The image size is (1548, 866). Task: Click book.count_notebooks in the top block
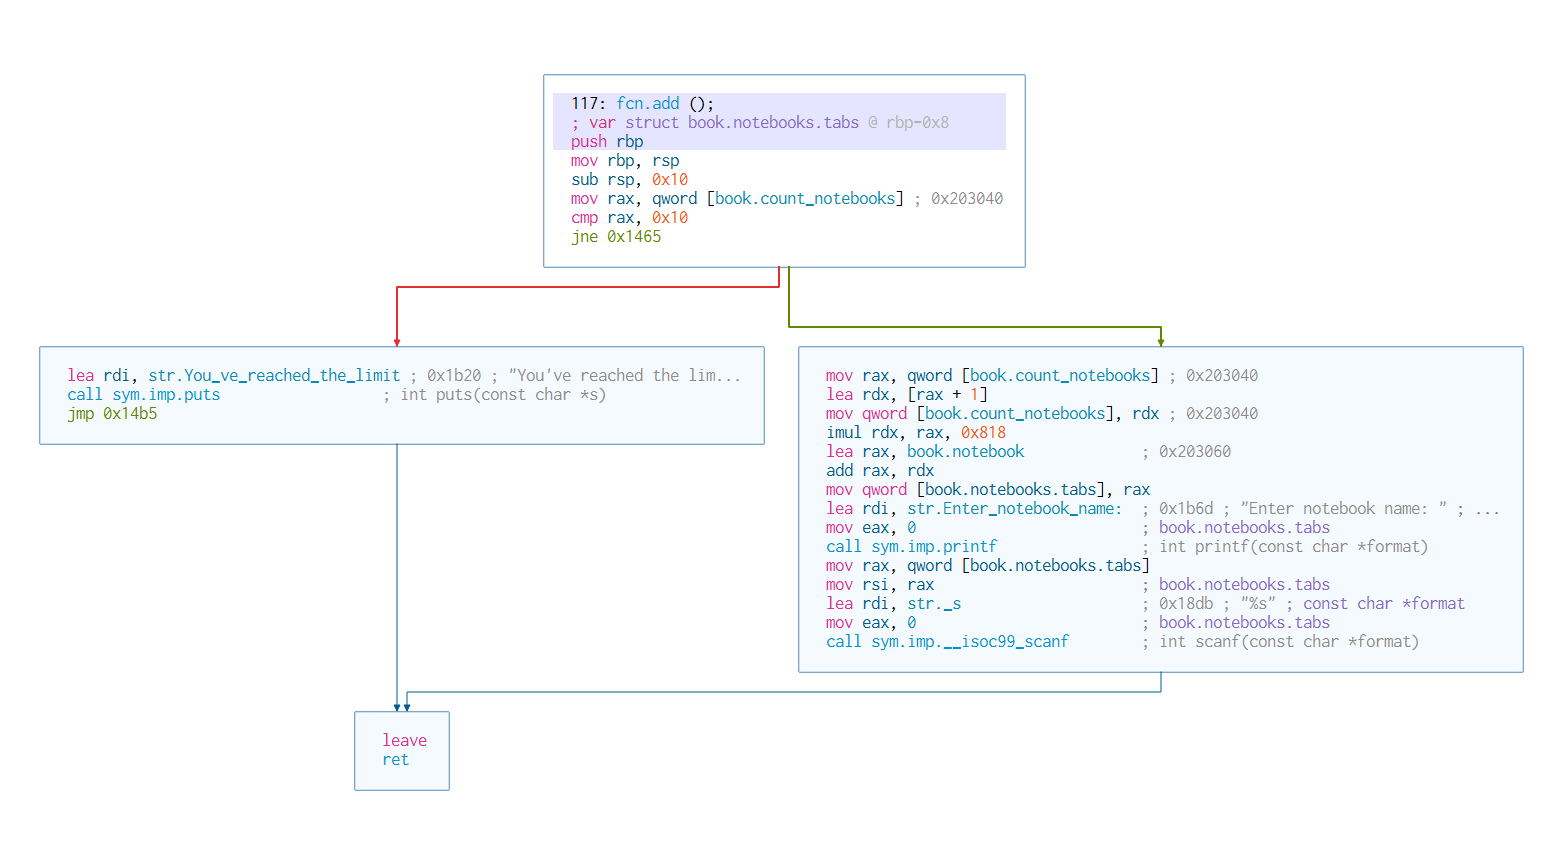[x=805, y=199]
